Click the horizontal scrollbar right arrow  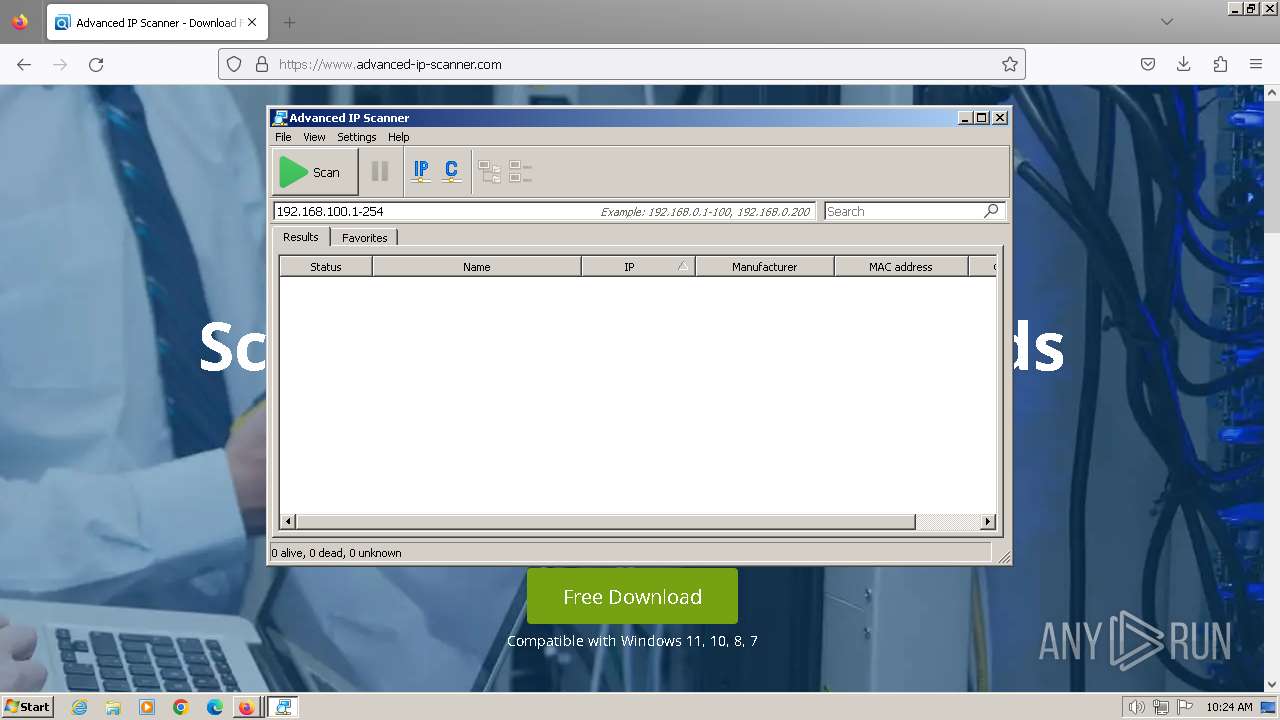point(988,521)
